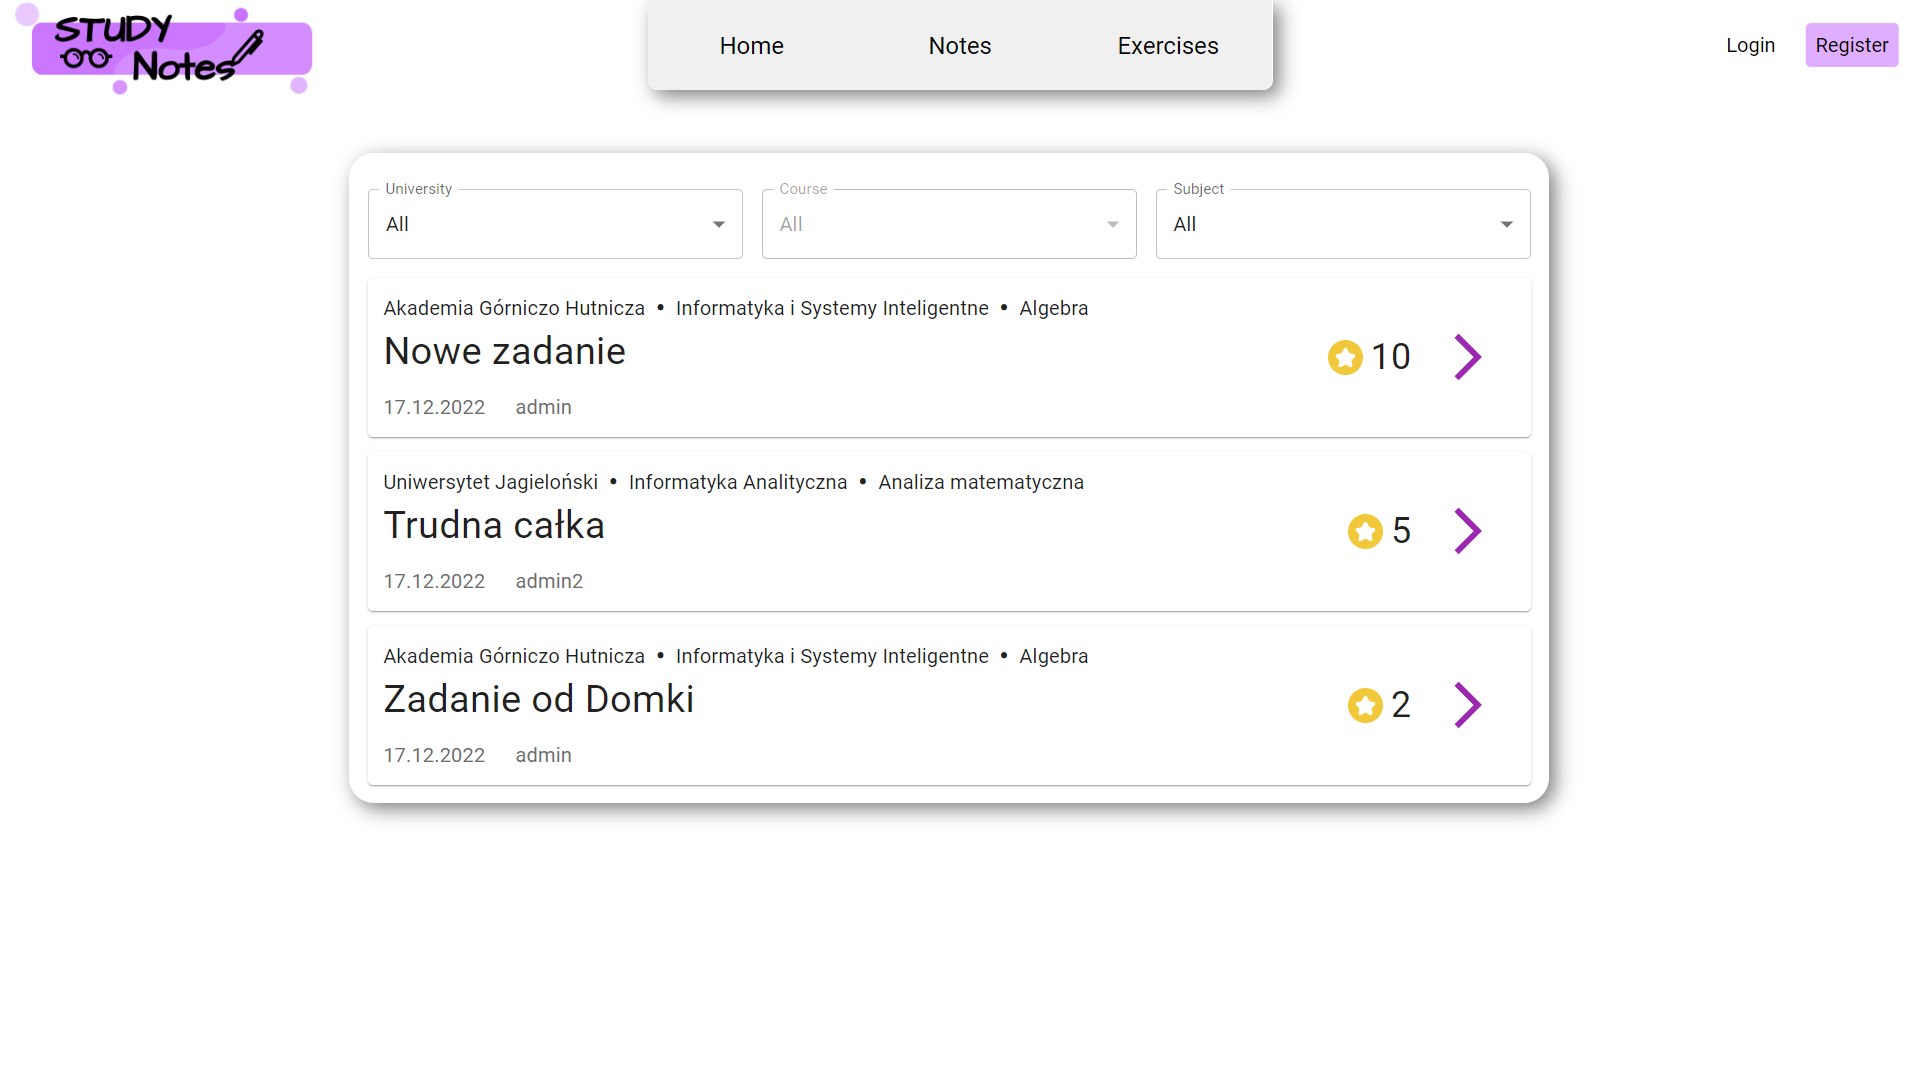1920x1080 pixels.
Task: Expand the Course dropdown
Action: click(x=948, y=224)
